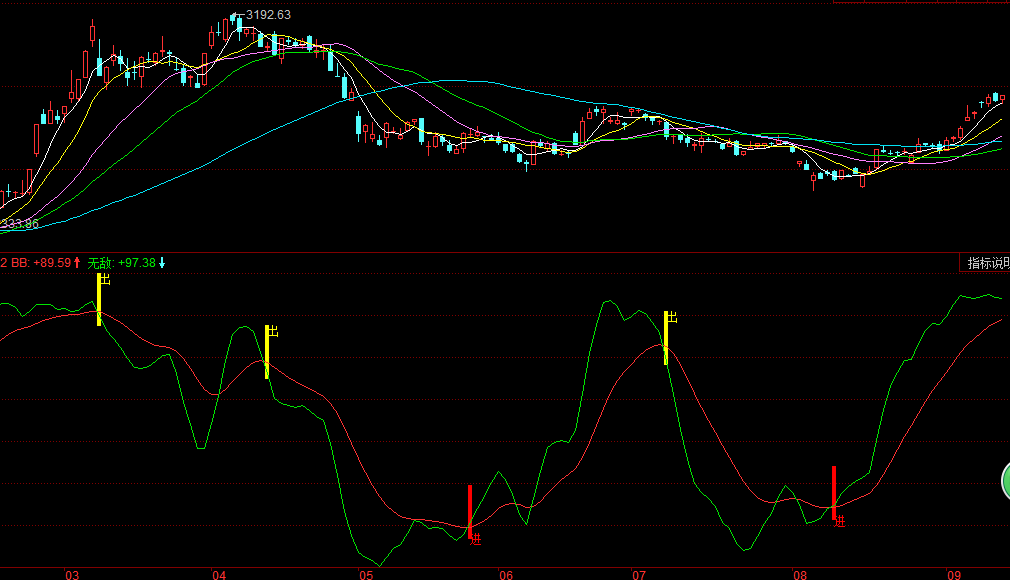The width and height of the screenshot is (1010, 580).
Task: Click the 05 month label on time axis
Action: [x=366, y=574]
